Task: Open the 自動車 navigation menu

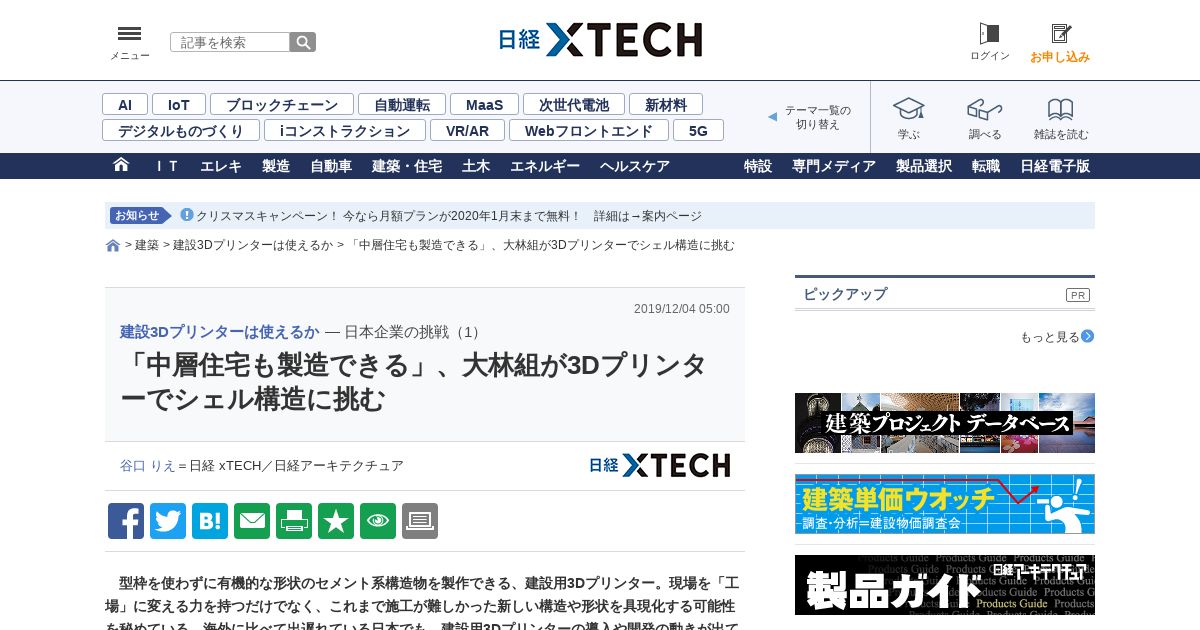Action: pyautogui.click(x=331, y=166)
